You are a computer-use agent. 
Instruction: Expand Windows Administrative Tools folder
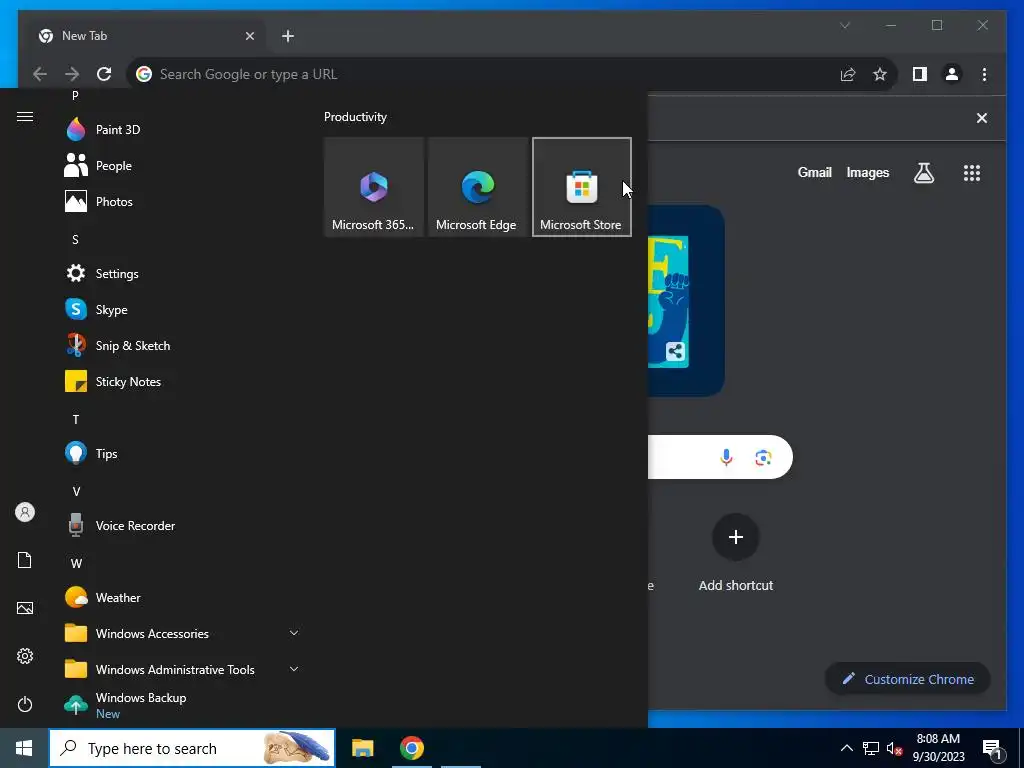coord(181,669)
